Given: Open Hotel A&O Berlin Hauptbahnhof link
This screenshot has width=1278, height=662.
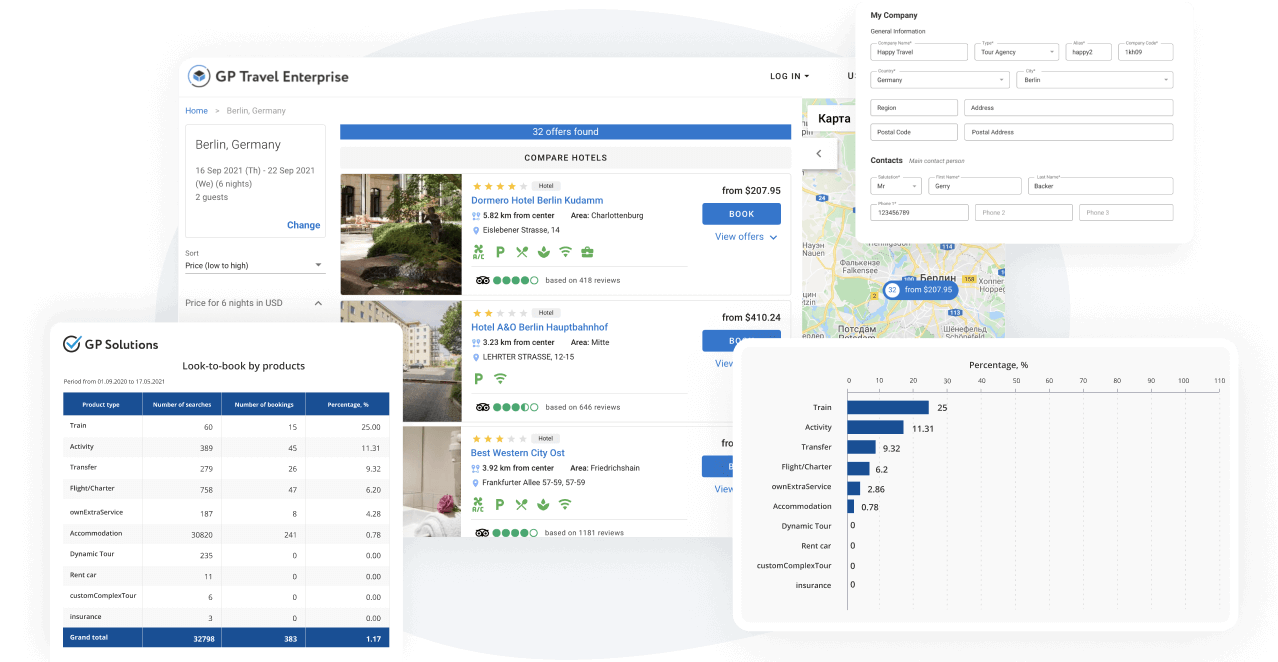Looking at the screenshot, I should click(x=539, y=327).
